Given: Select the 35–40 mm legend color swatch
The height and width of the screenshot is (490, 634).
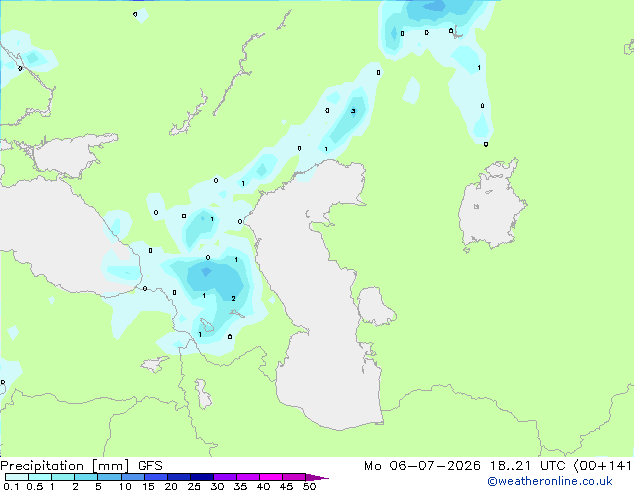Looking at the screenshot, I should click(247, 477).
